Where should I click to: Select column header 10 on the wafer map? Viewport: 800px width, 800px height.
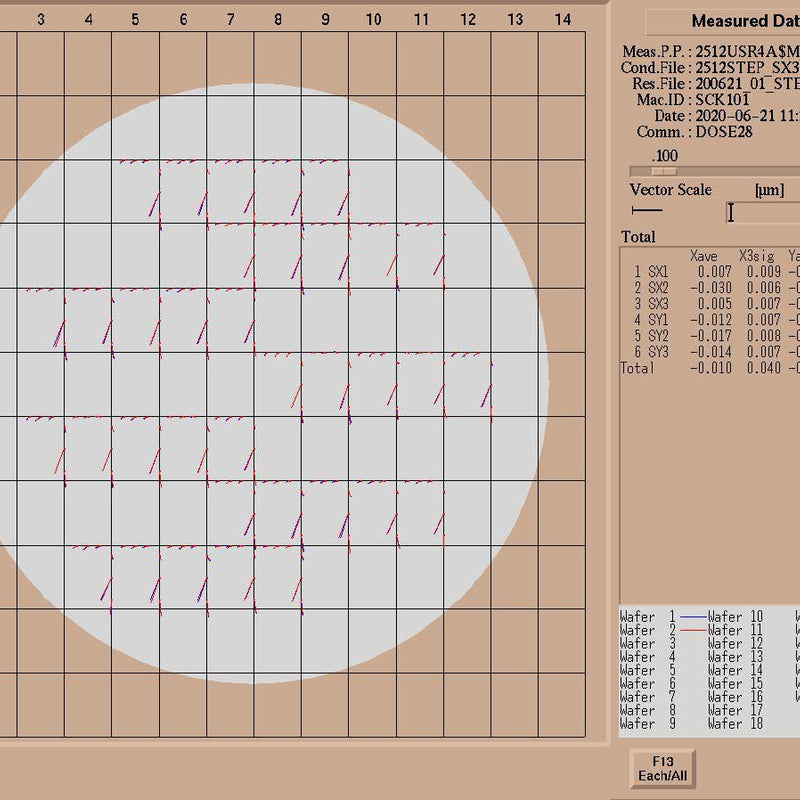(x=373, y=19)
